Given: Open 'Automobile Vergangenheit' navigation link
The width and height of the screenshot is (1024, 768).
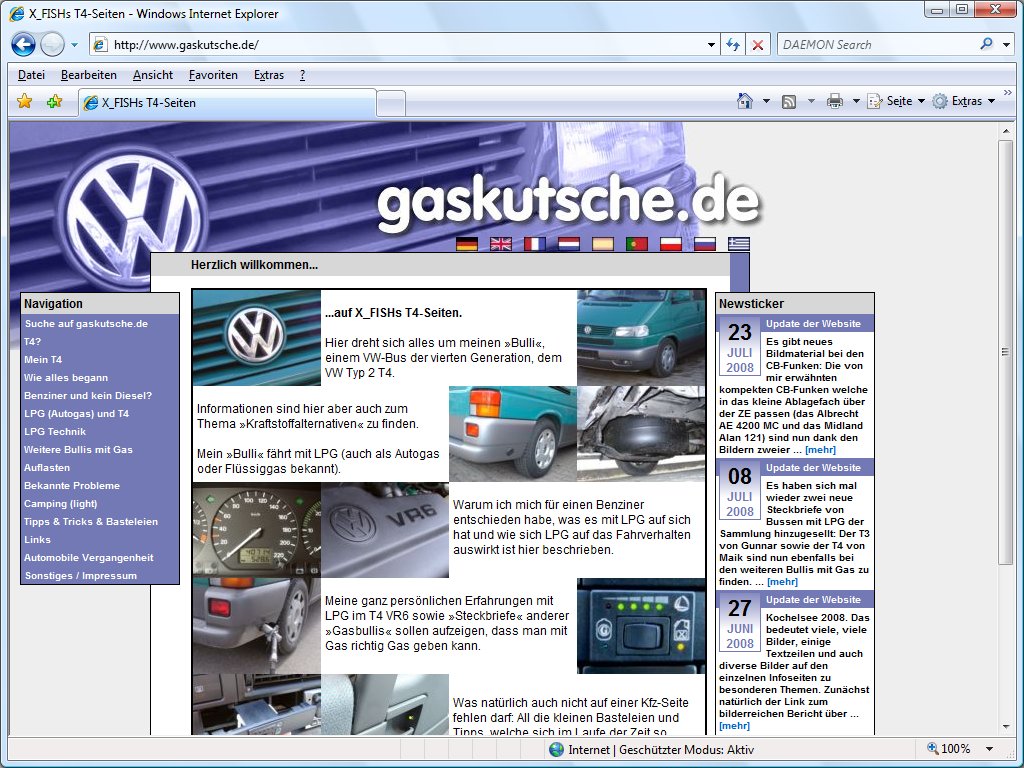Looking at the screenshot, I should pyautogui.click(x=89, y=558).
